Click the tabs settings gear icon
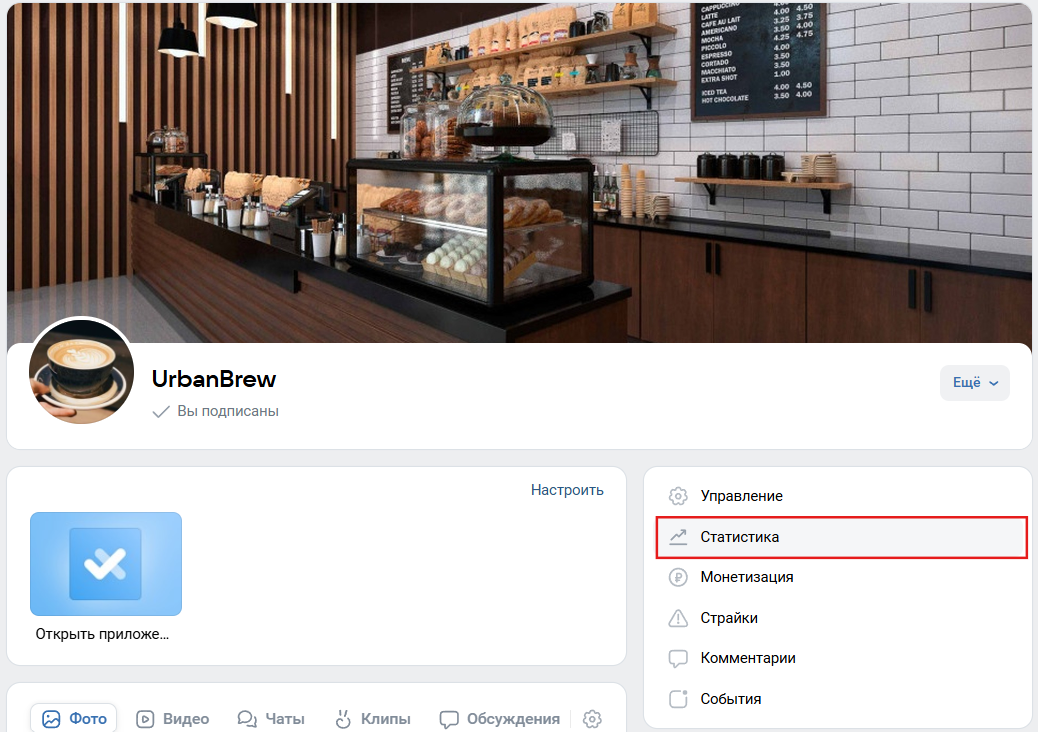 (592, 719)
